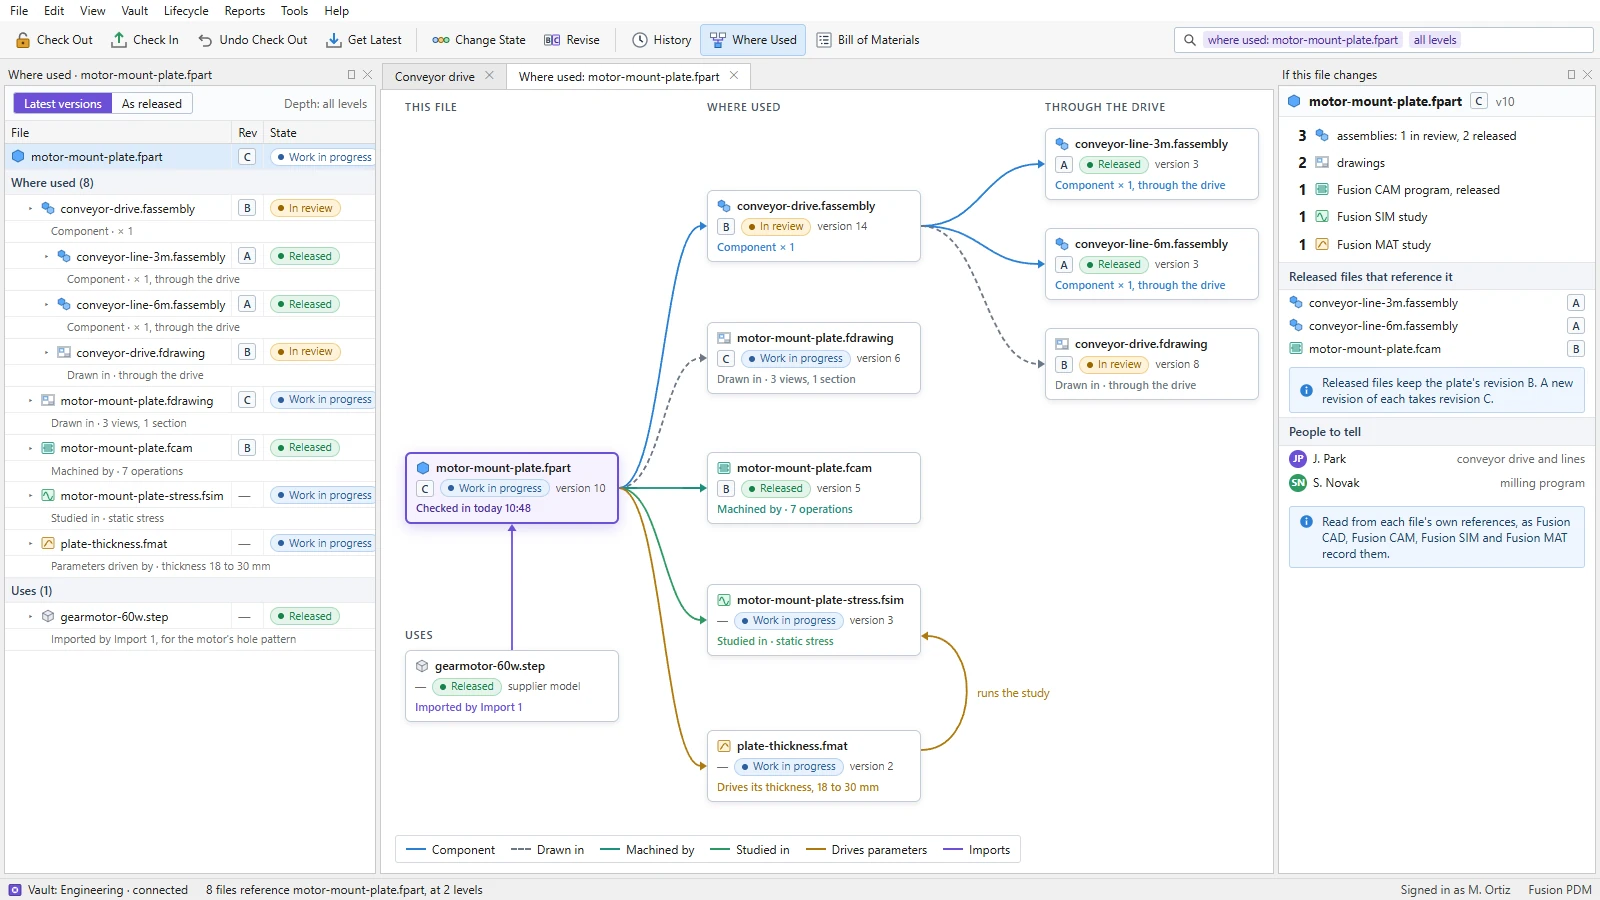This screenshot has width=1600, height=900.
Task: Click the Check In upload icon
Action: [119, 40]
